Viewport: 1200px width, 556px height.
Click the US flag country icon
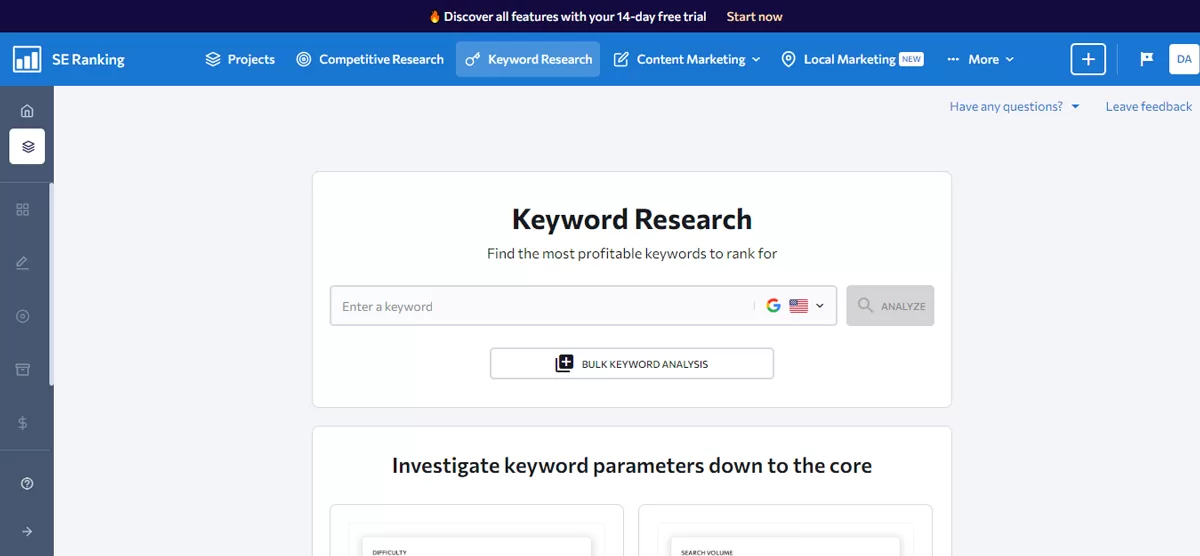(x=798, y=306)
